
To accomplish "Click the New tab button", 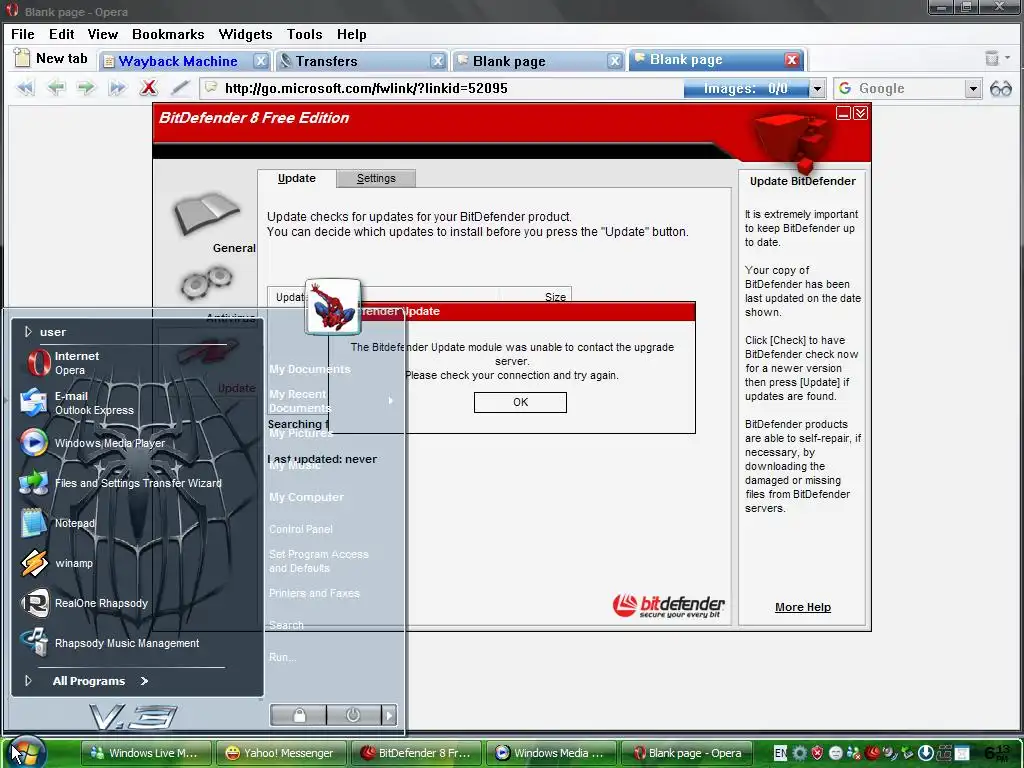I will click(51, 59).
